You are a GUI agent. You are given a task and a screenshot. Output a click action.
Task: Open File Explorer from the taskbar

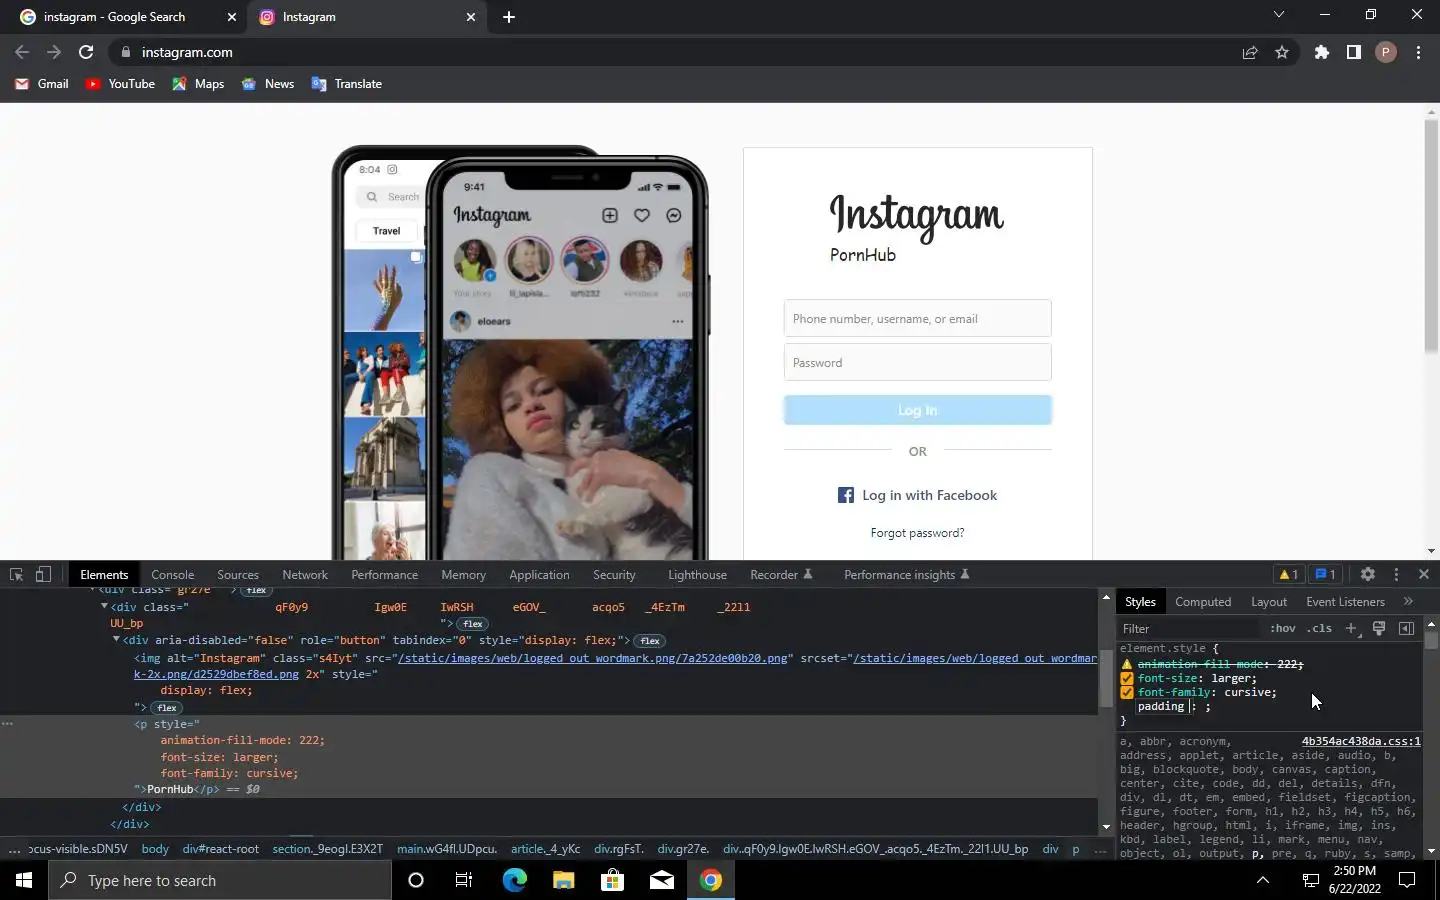point(563,880)
